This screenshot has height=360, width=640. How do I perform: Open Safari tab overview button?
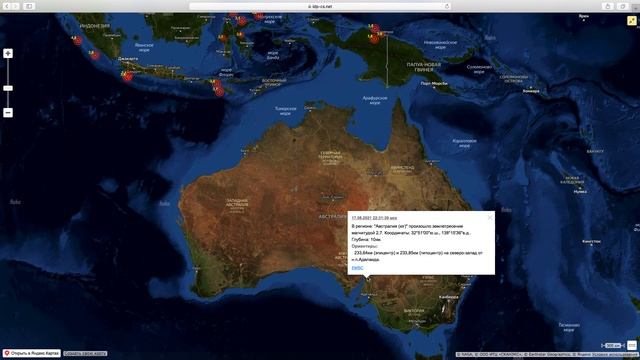click(x=623, y=6)
